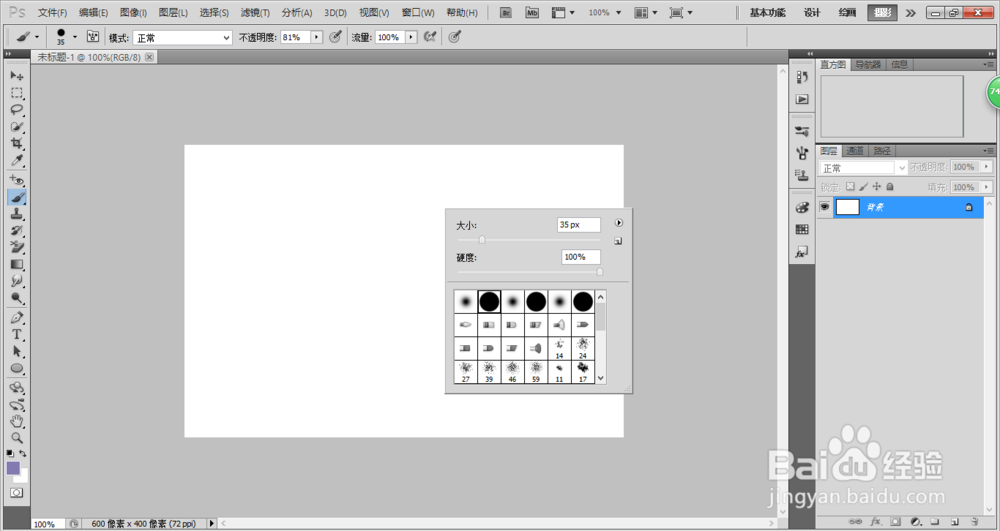Toggle lock image pixels
Viewport: 1000px width, 531px height.
[x=864, y=187]
